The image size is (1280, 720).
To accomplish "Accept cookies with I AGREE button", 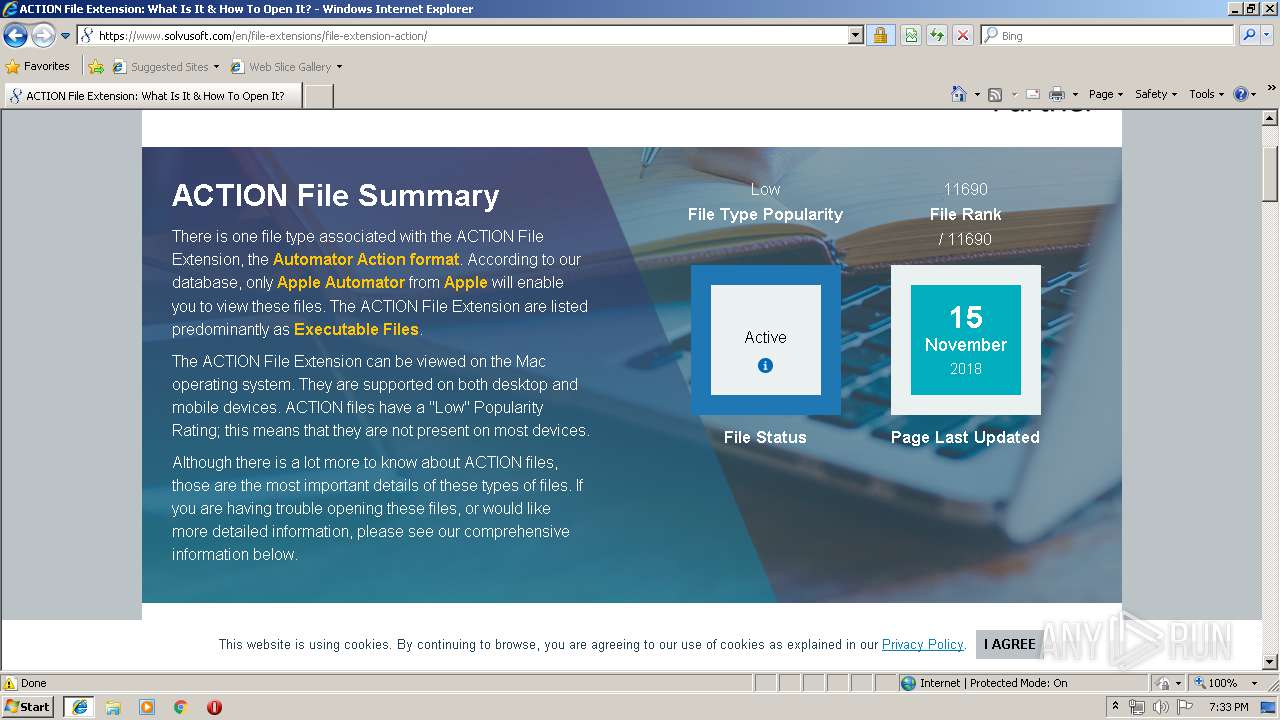I will [x=1009, y=644].
